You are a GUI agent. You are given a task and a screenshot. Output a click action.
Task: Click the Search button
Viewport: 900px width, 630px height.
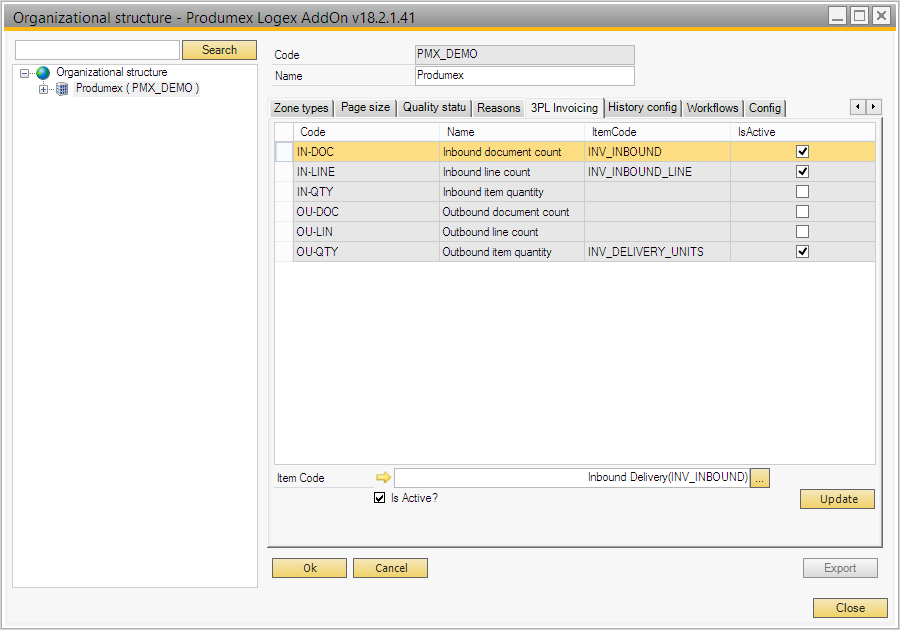[x=219, y=50]
